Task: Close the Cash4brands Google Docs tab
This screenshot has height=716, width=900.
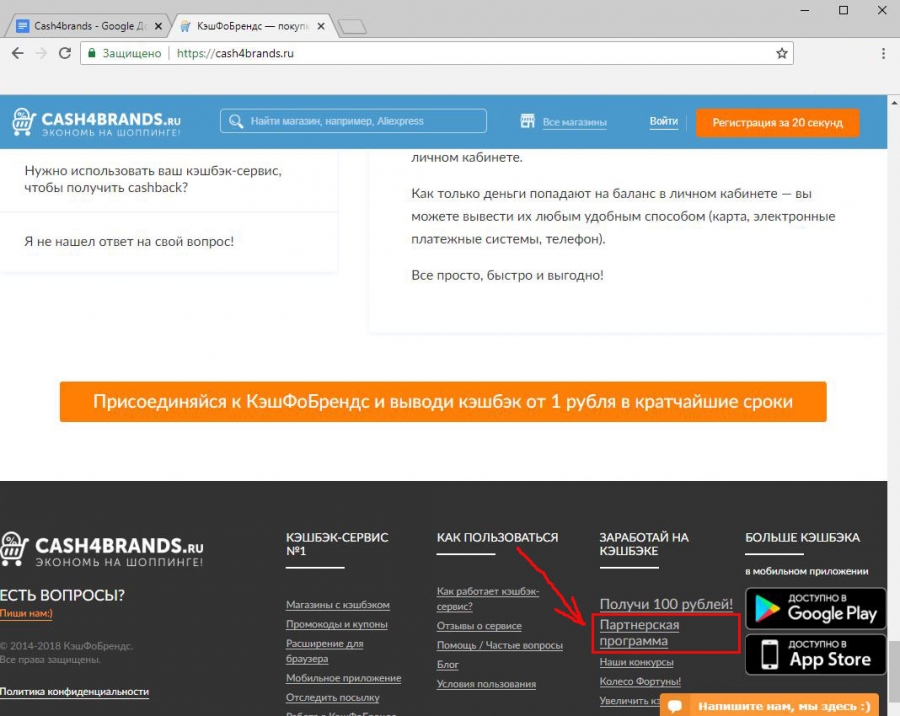Action: [158, 26]
